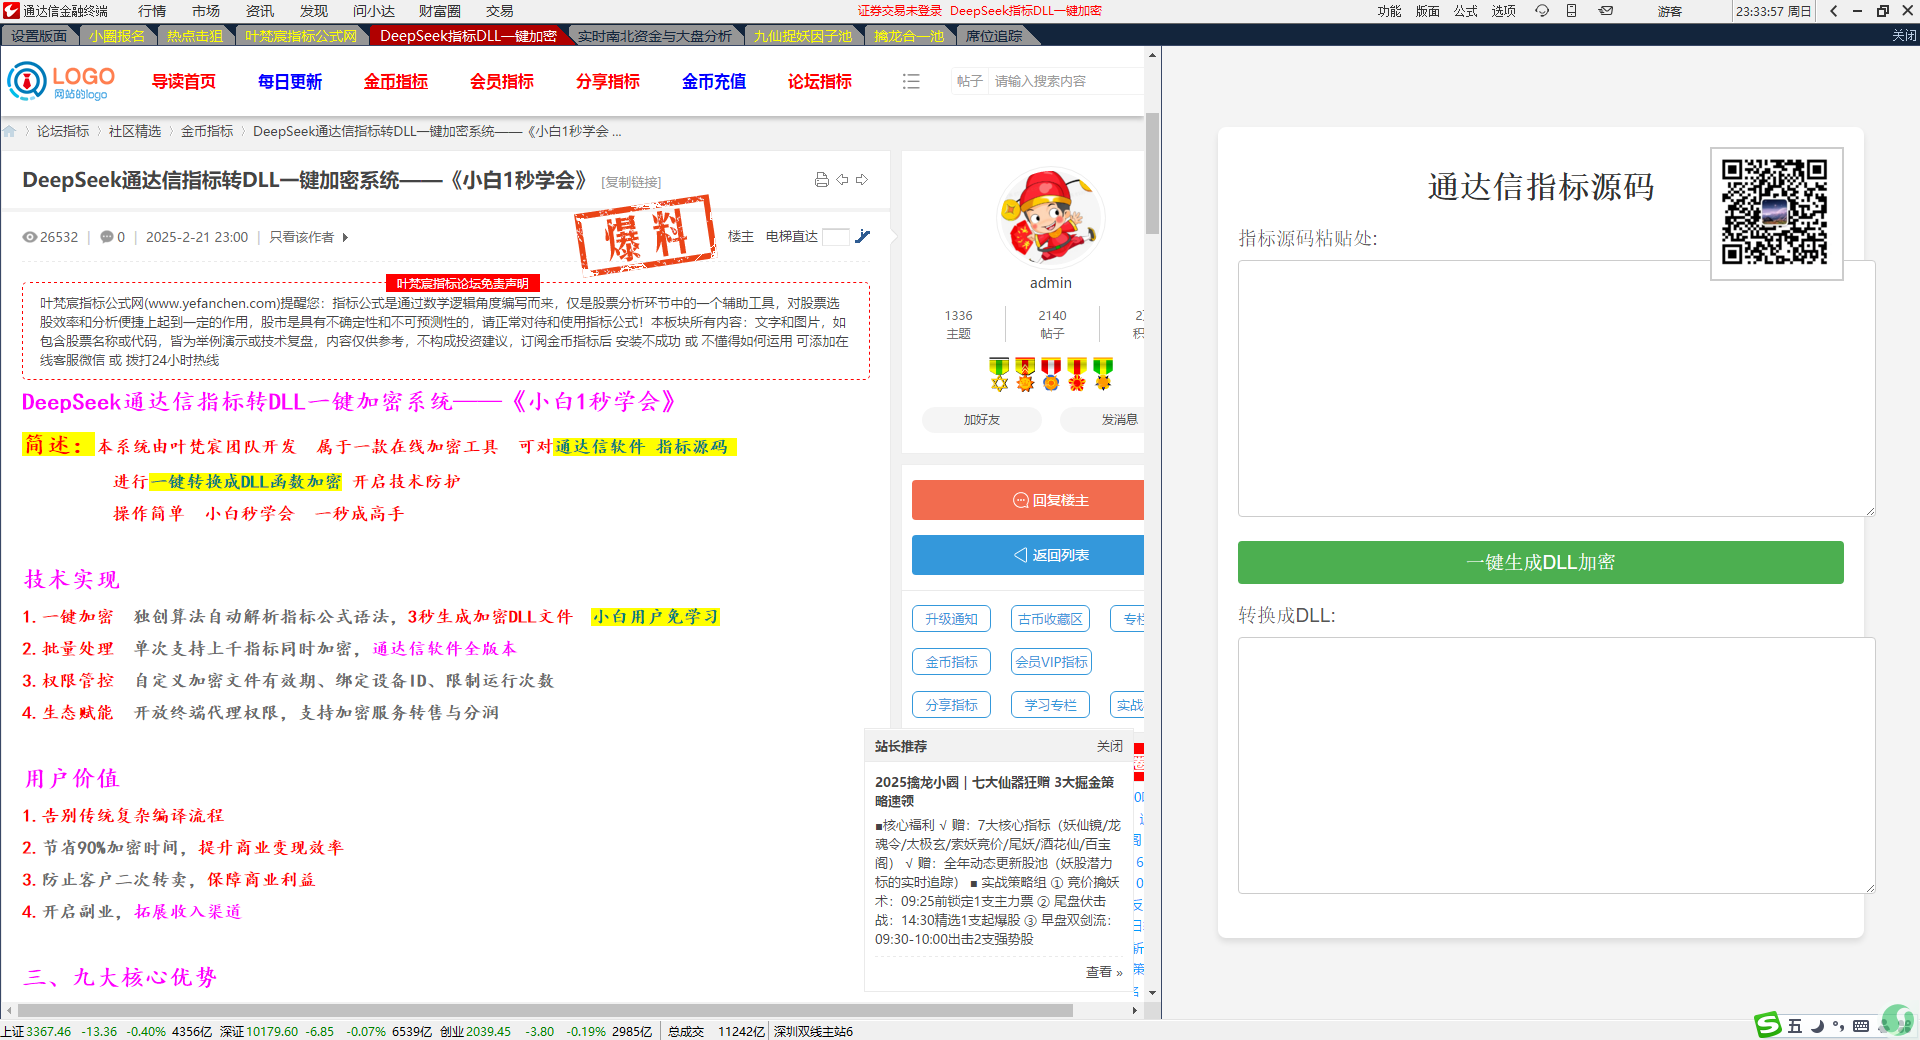The image size is (1920, 1040).
Task: Open the 行情 menu
Action: point(152,11)
